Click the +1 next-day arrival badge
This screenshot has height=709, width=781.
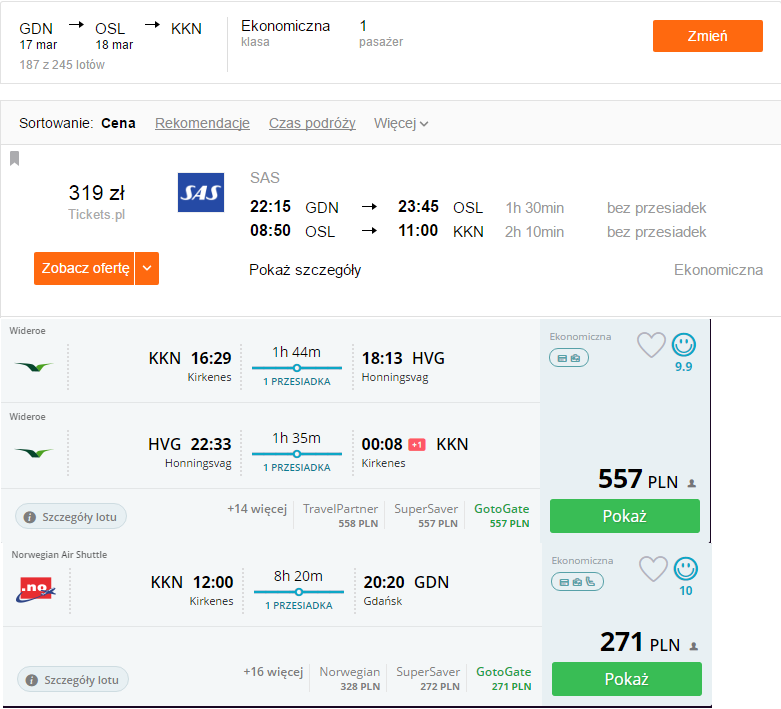(x=417, y=444)
